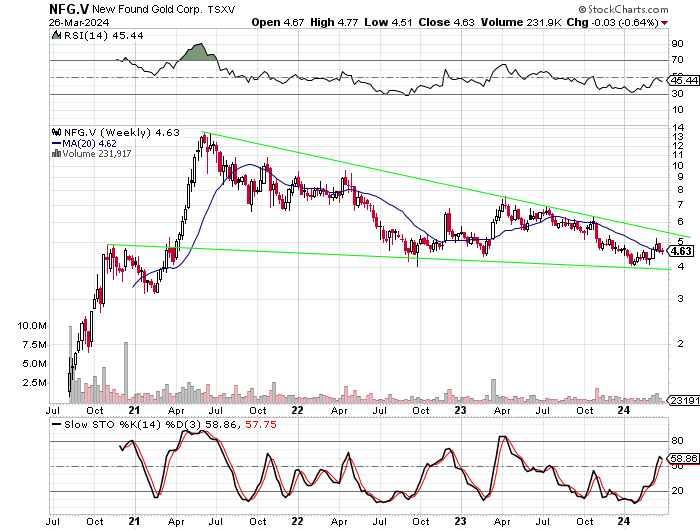Click the 2.5M volume axis label
Viewport: 700px width, 530px height.
pos(35,383)
